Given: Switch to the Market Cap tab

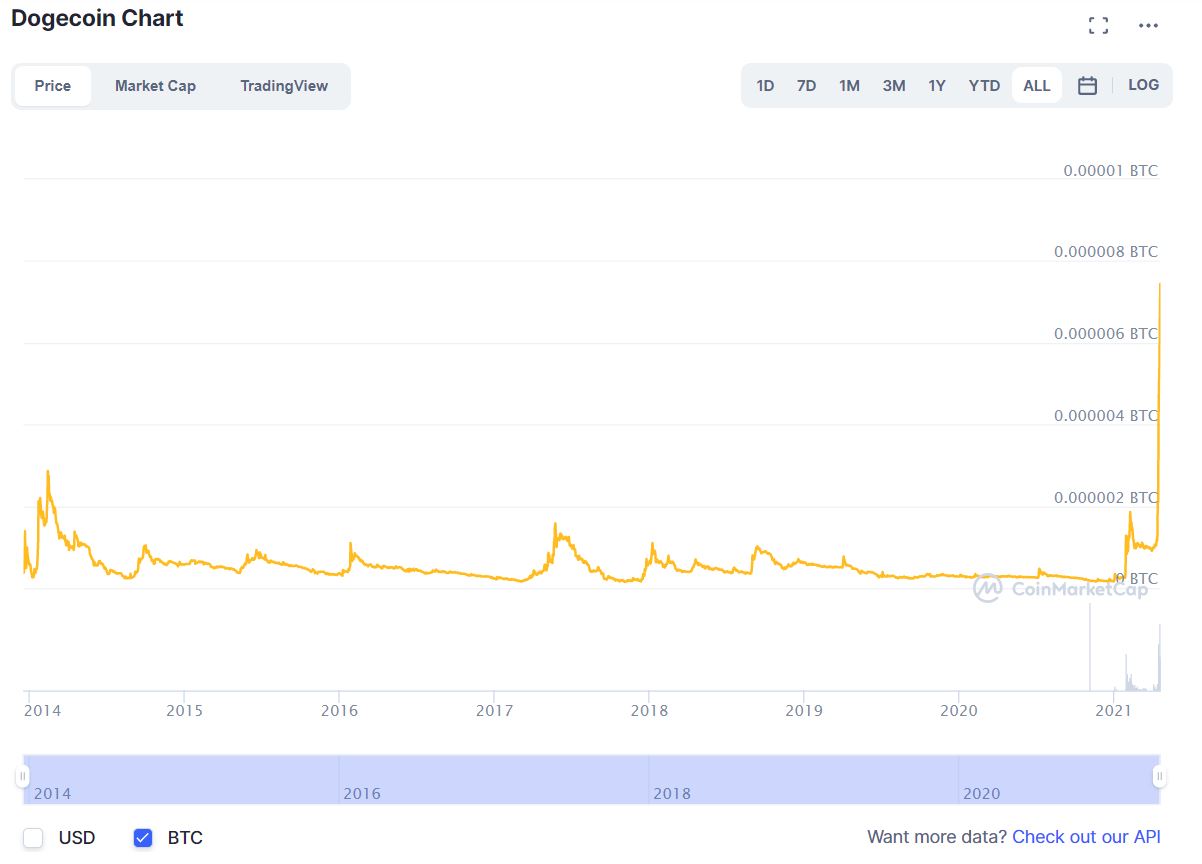Looking at the screenshot, I should (155, 86).
